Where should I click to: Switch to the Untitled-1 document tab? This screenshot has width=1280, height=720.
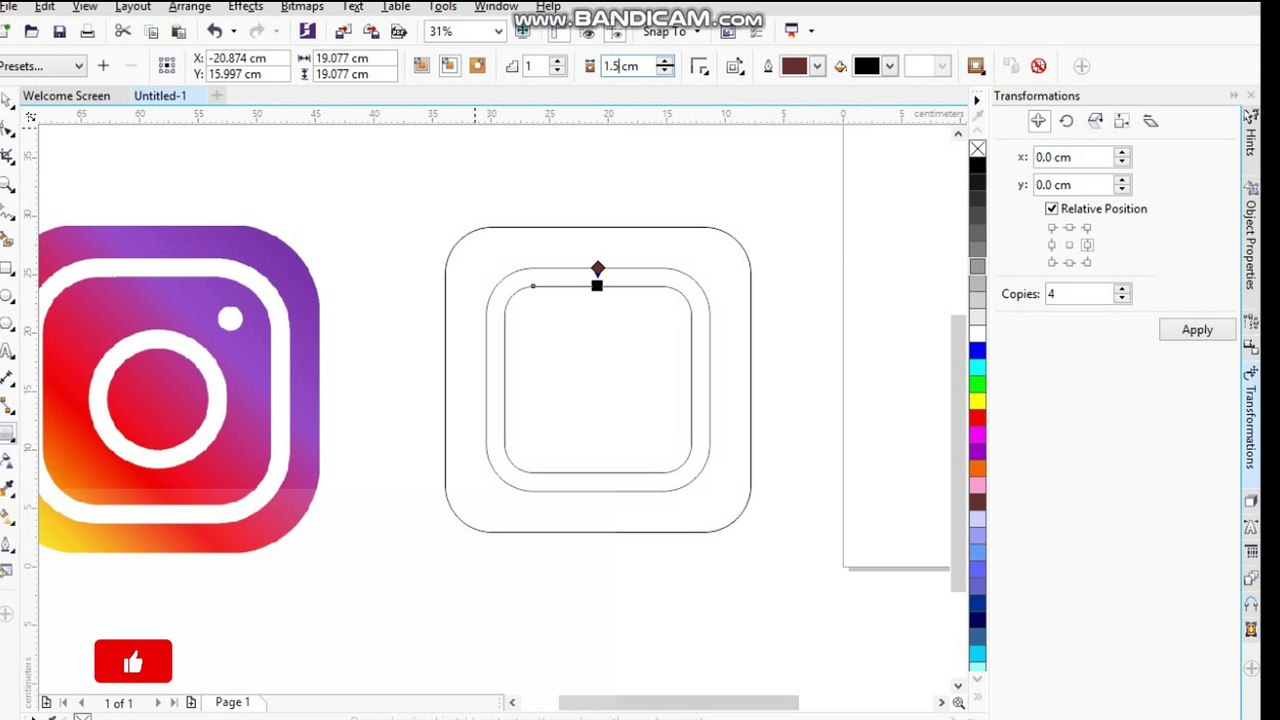point(160,96)
